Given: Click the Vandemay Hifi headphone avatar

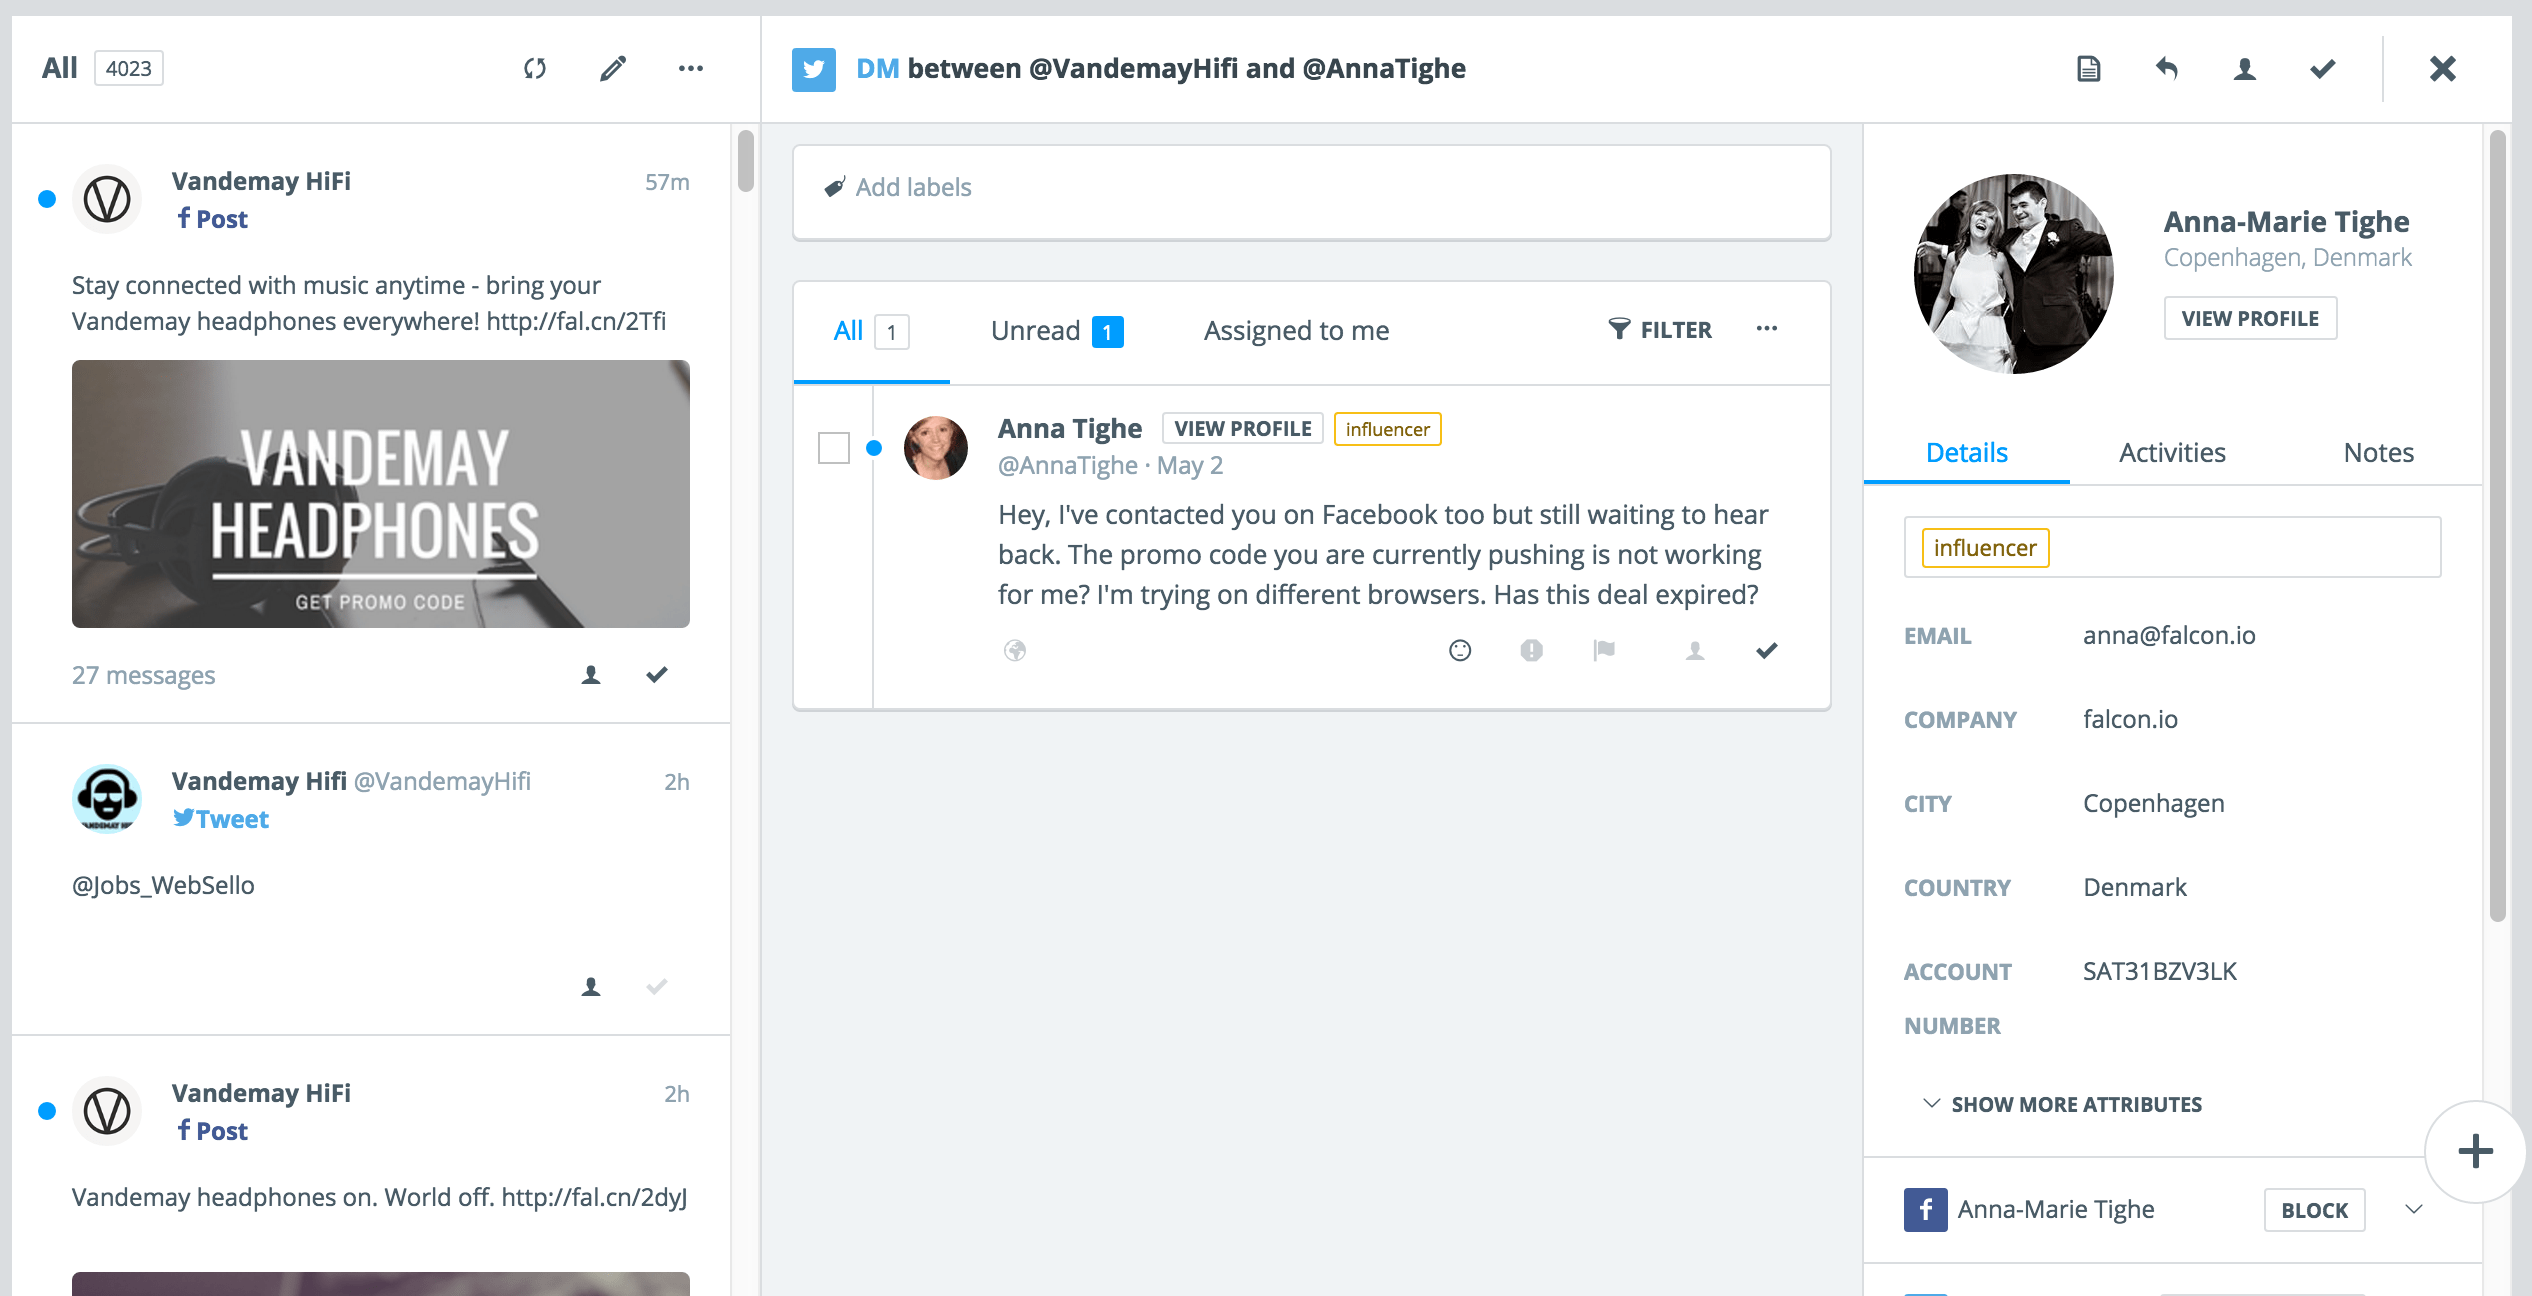Looking at the screenshot, I should click(x=107, y=799).
